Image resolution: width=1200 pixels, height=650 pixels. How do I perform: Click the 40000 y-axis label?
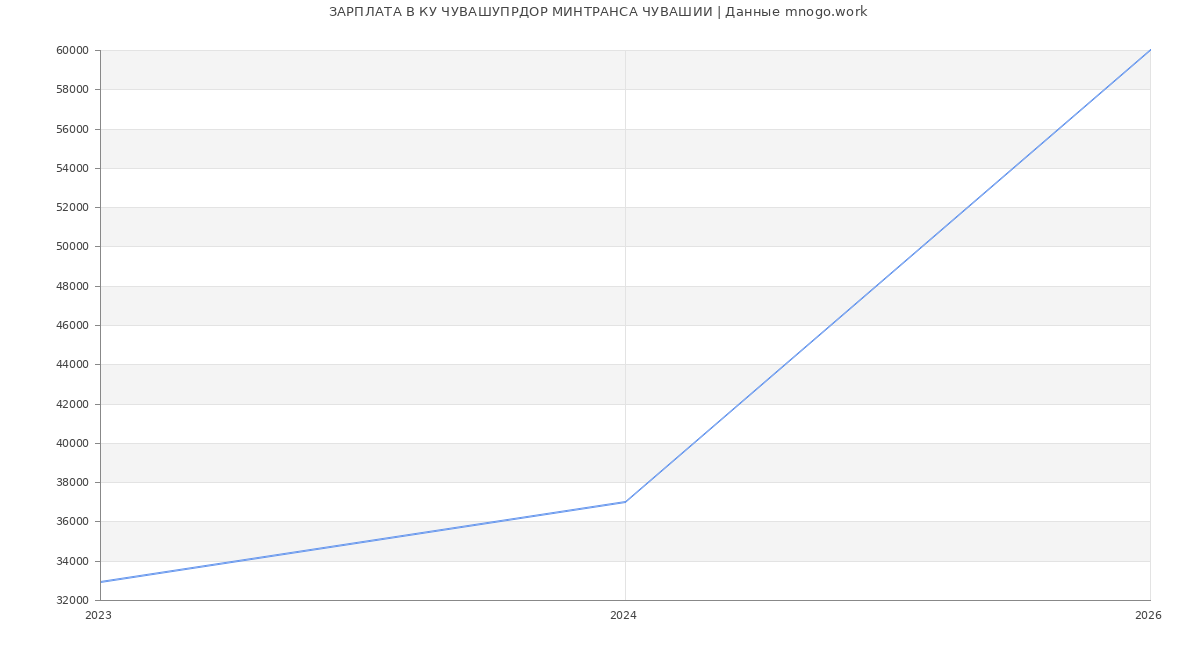coord(72,443)
